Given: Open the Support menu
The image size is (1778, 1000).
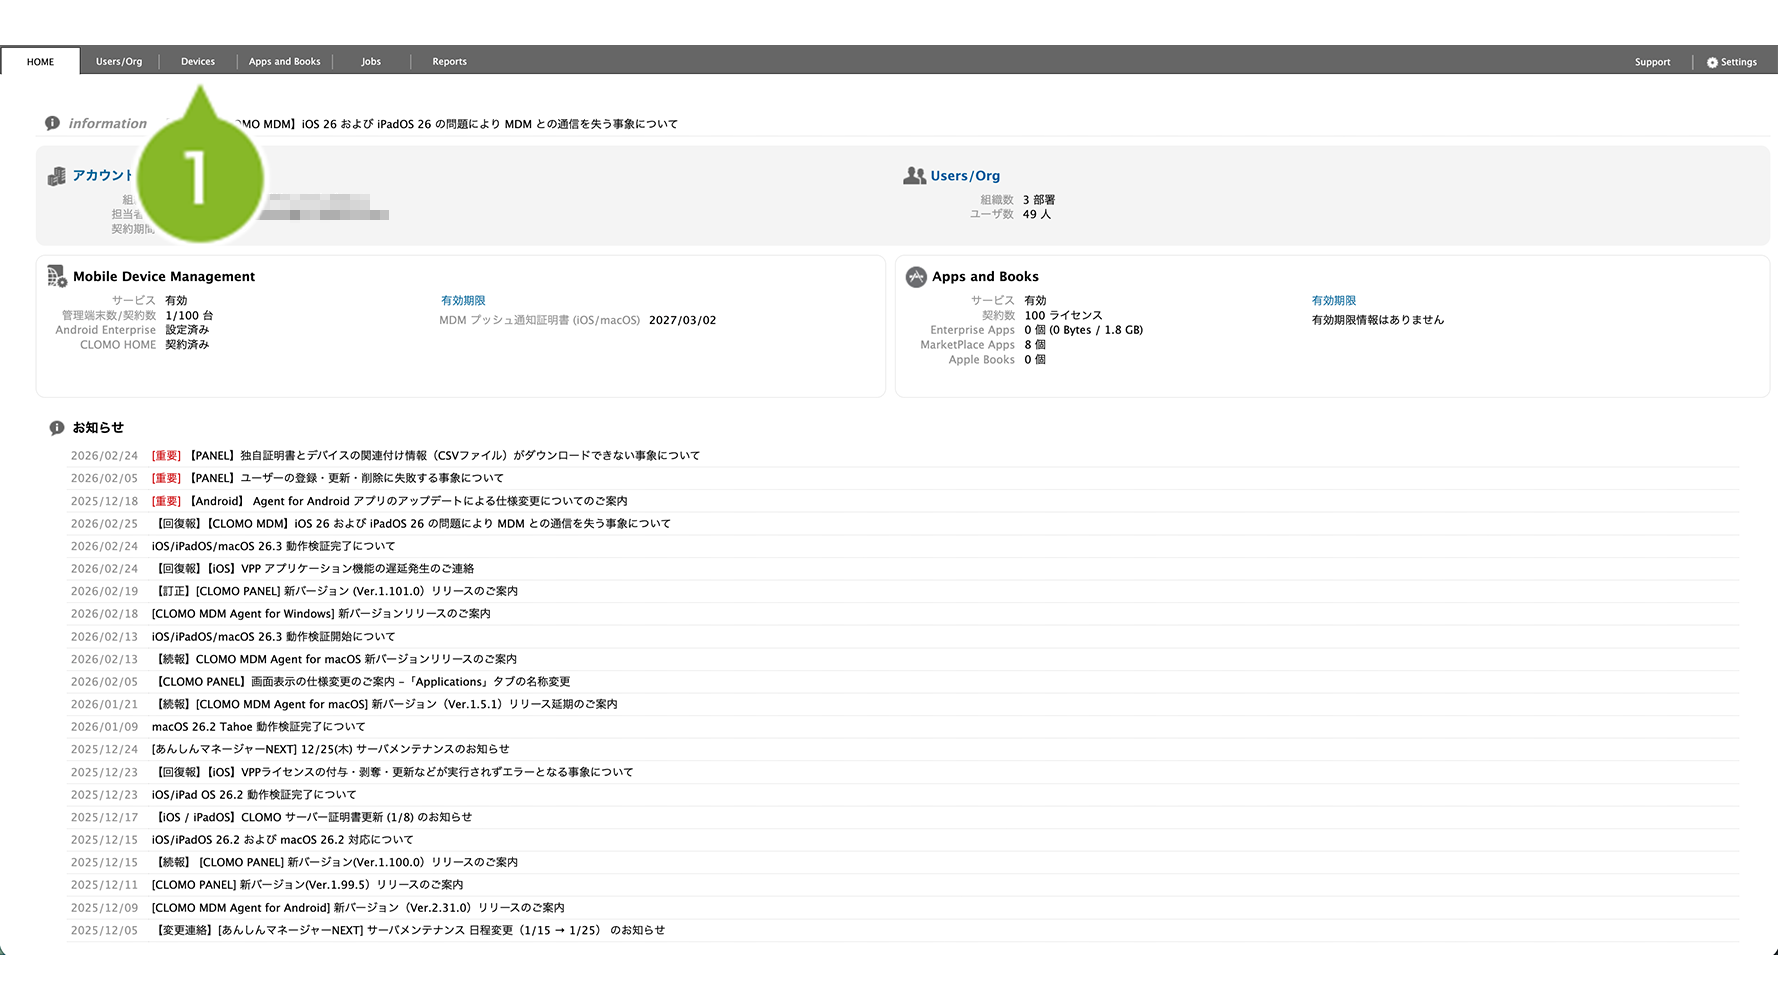Looking at the screenshot, I should click(1652, 62).
